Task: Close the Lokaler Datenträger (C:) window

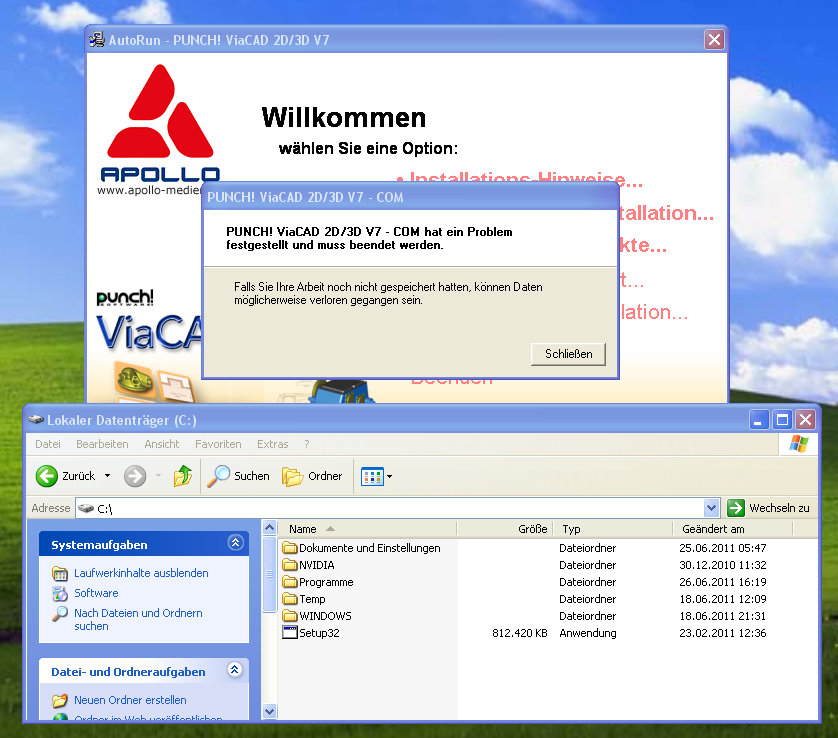Action: pos(805,420)
